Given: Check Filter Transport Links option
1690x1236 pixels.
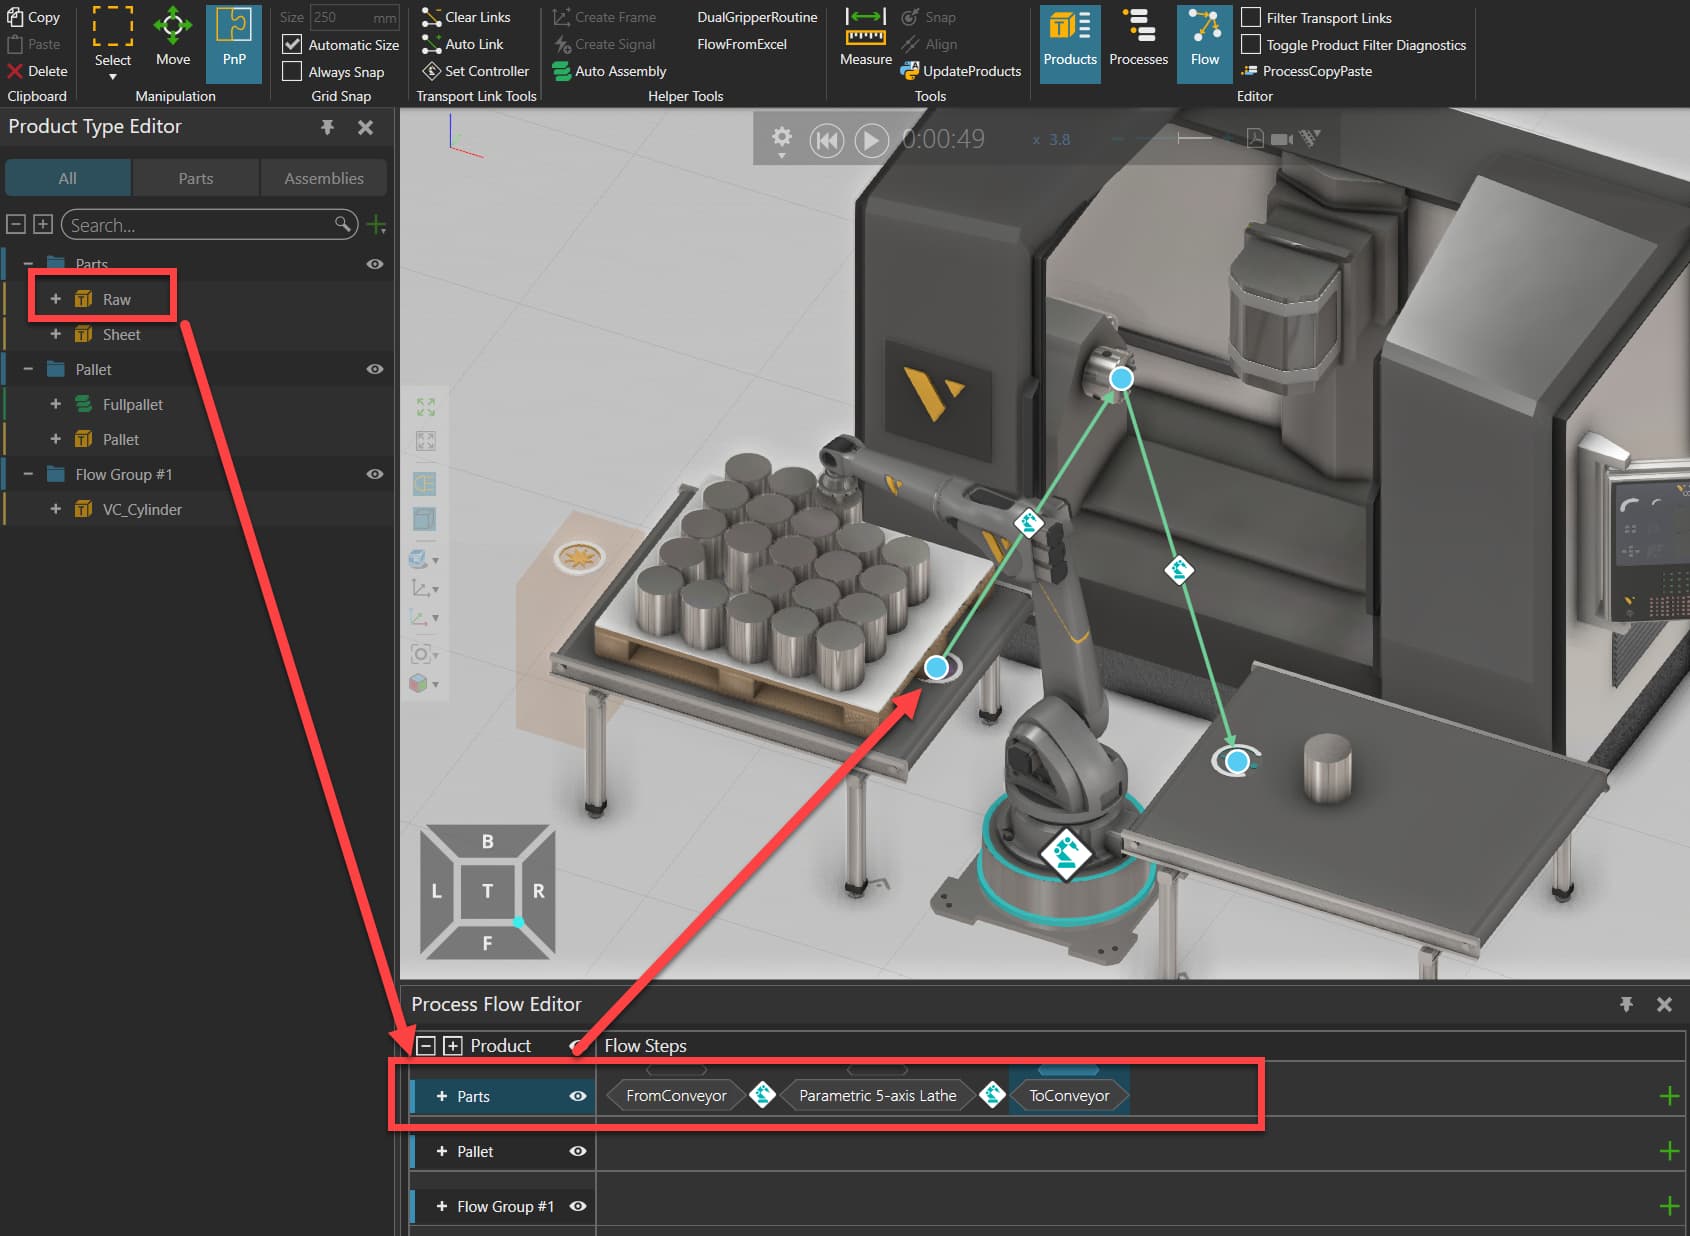Looking at the screenshot, I should point(1250,17).
